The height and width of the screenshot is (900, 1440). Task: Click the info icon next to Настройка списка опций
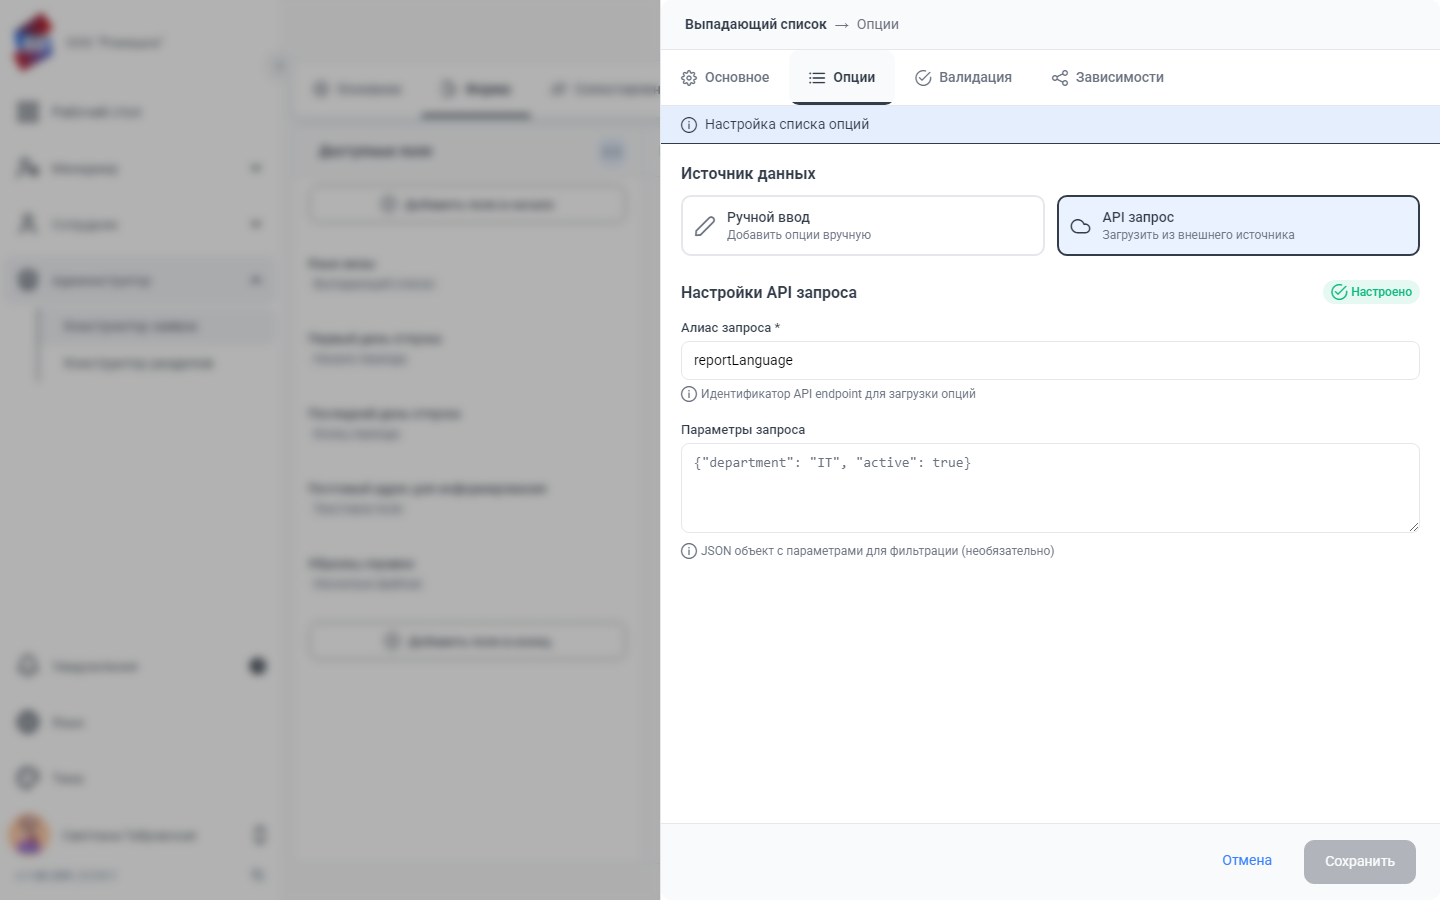coord(689,125)
